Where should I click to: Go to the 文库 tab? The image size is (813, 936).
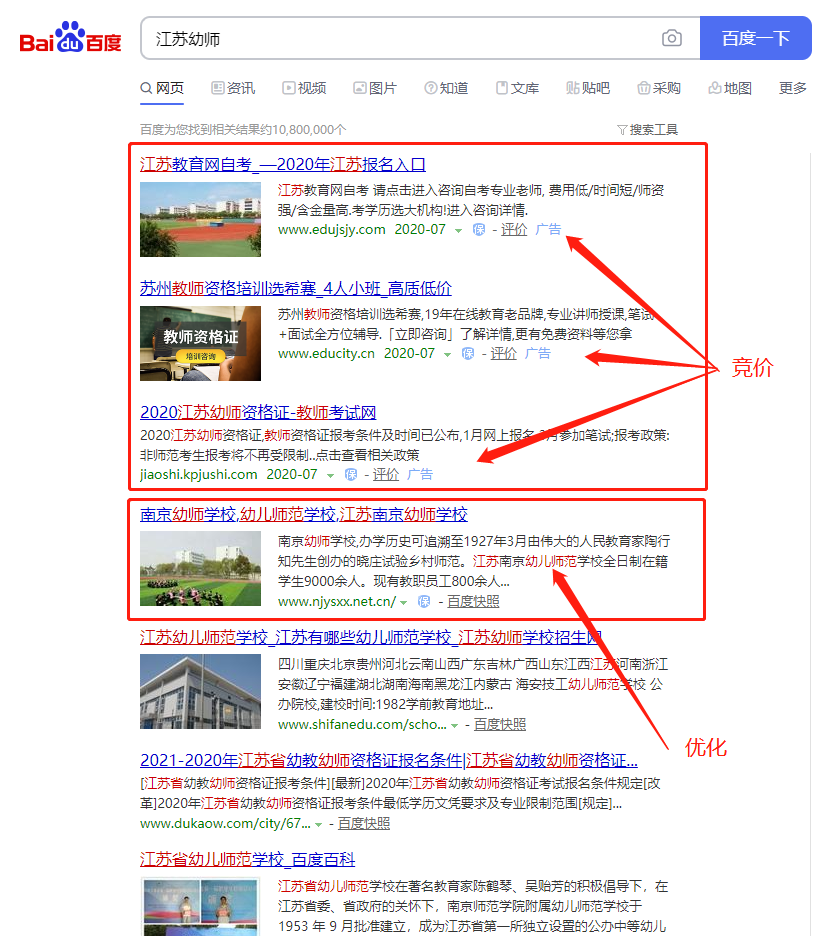[518, 88]
